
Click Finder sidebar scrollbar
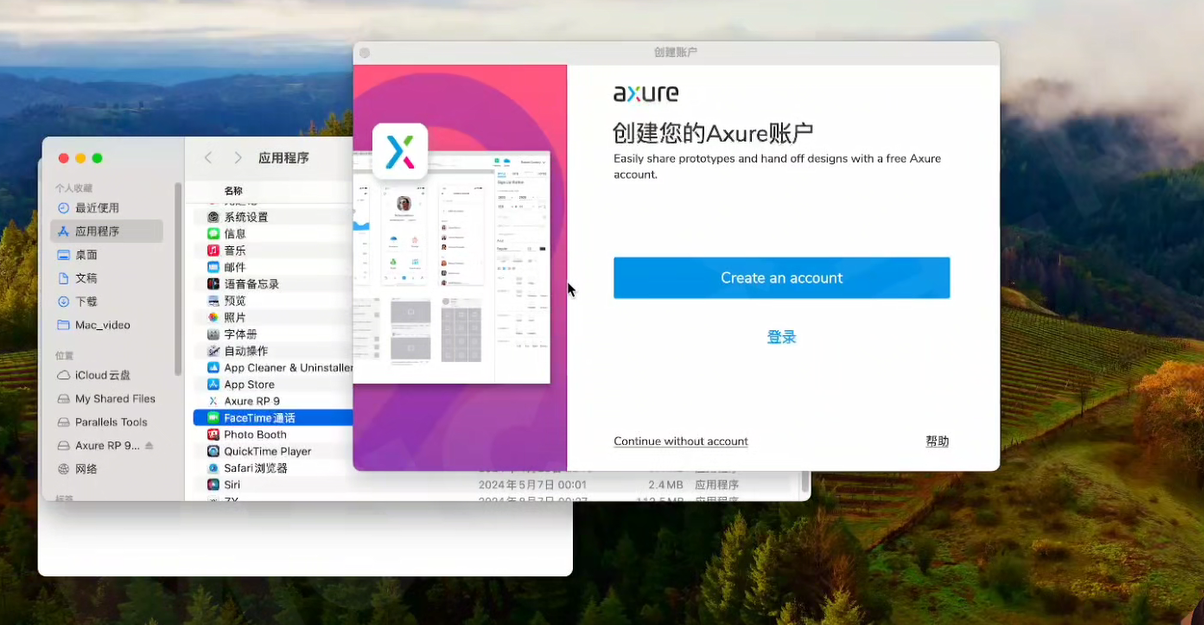(x=179, y=277)
